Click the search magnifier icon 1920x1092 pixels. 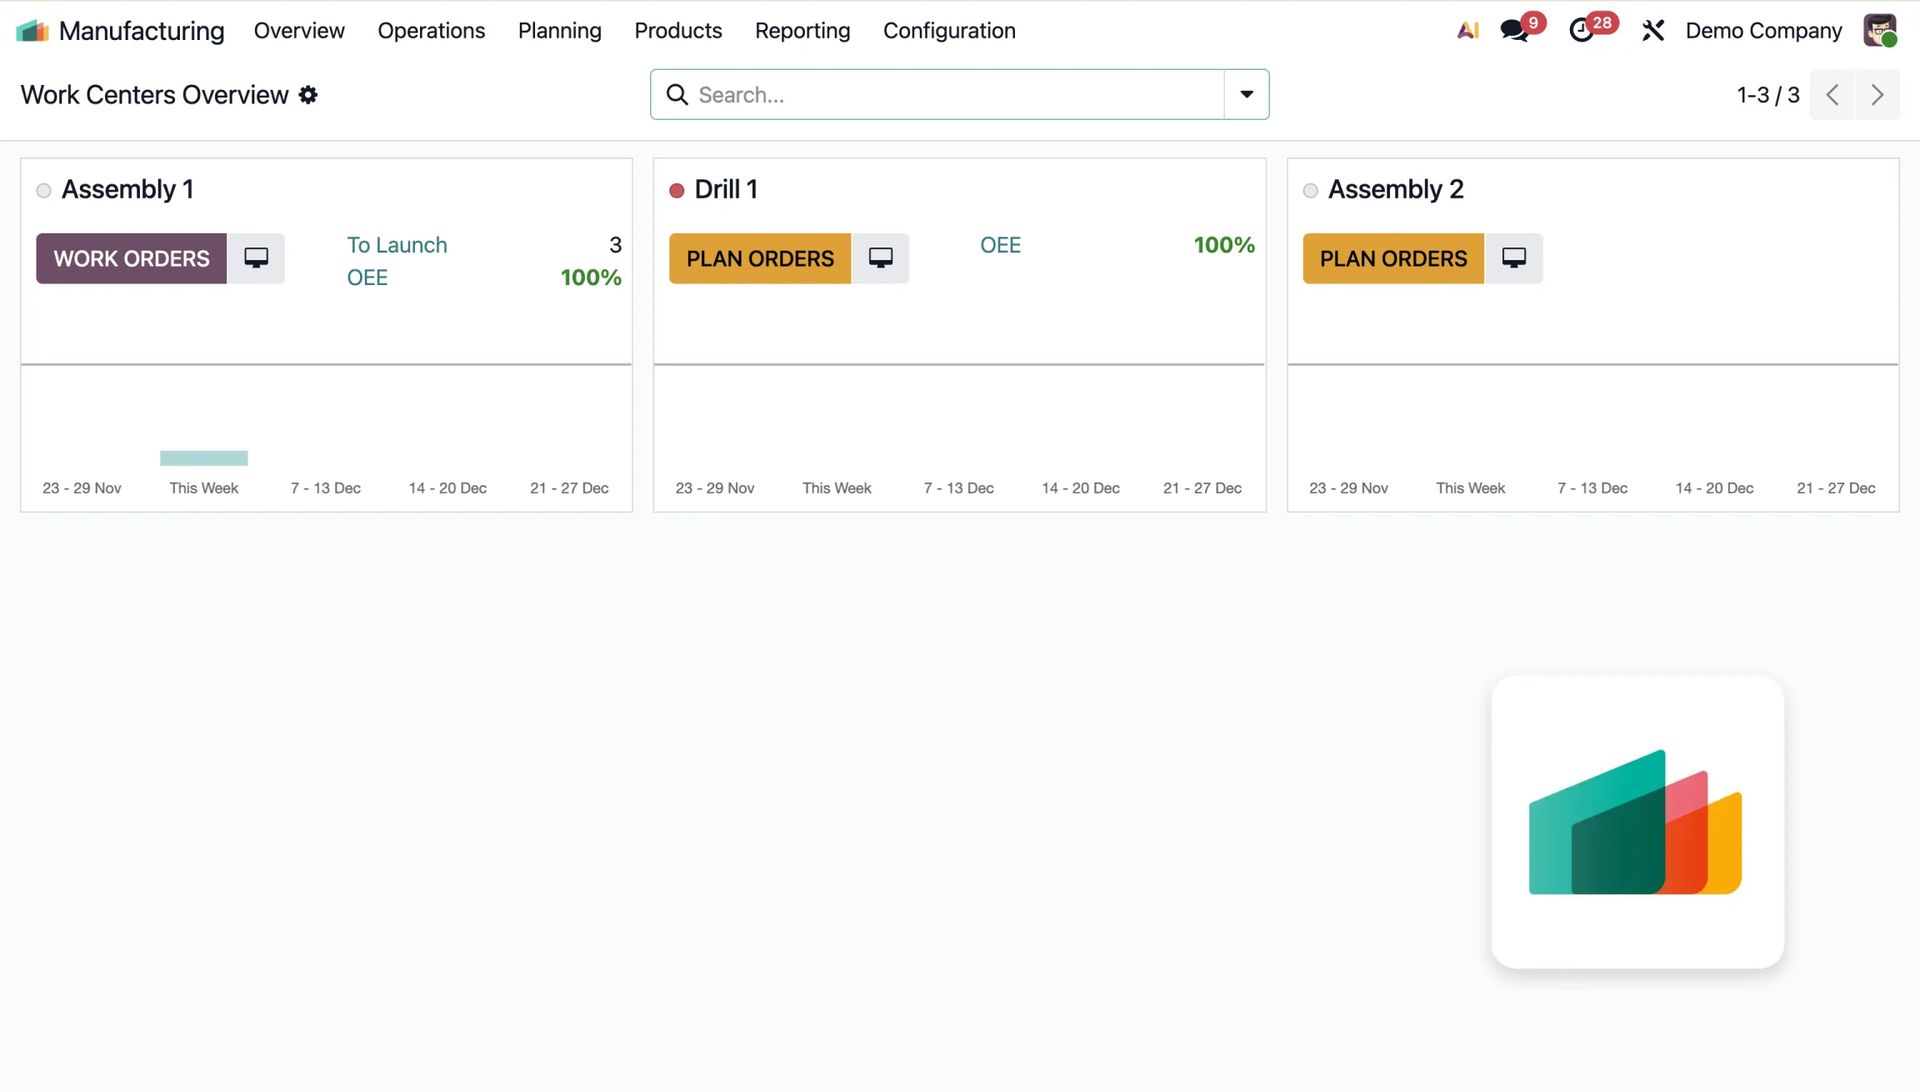677,95
